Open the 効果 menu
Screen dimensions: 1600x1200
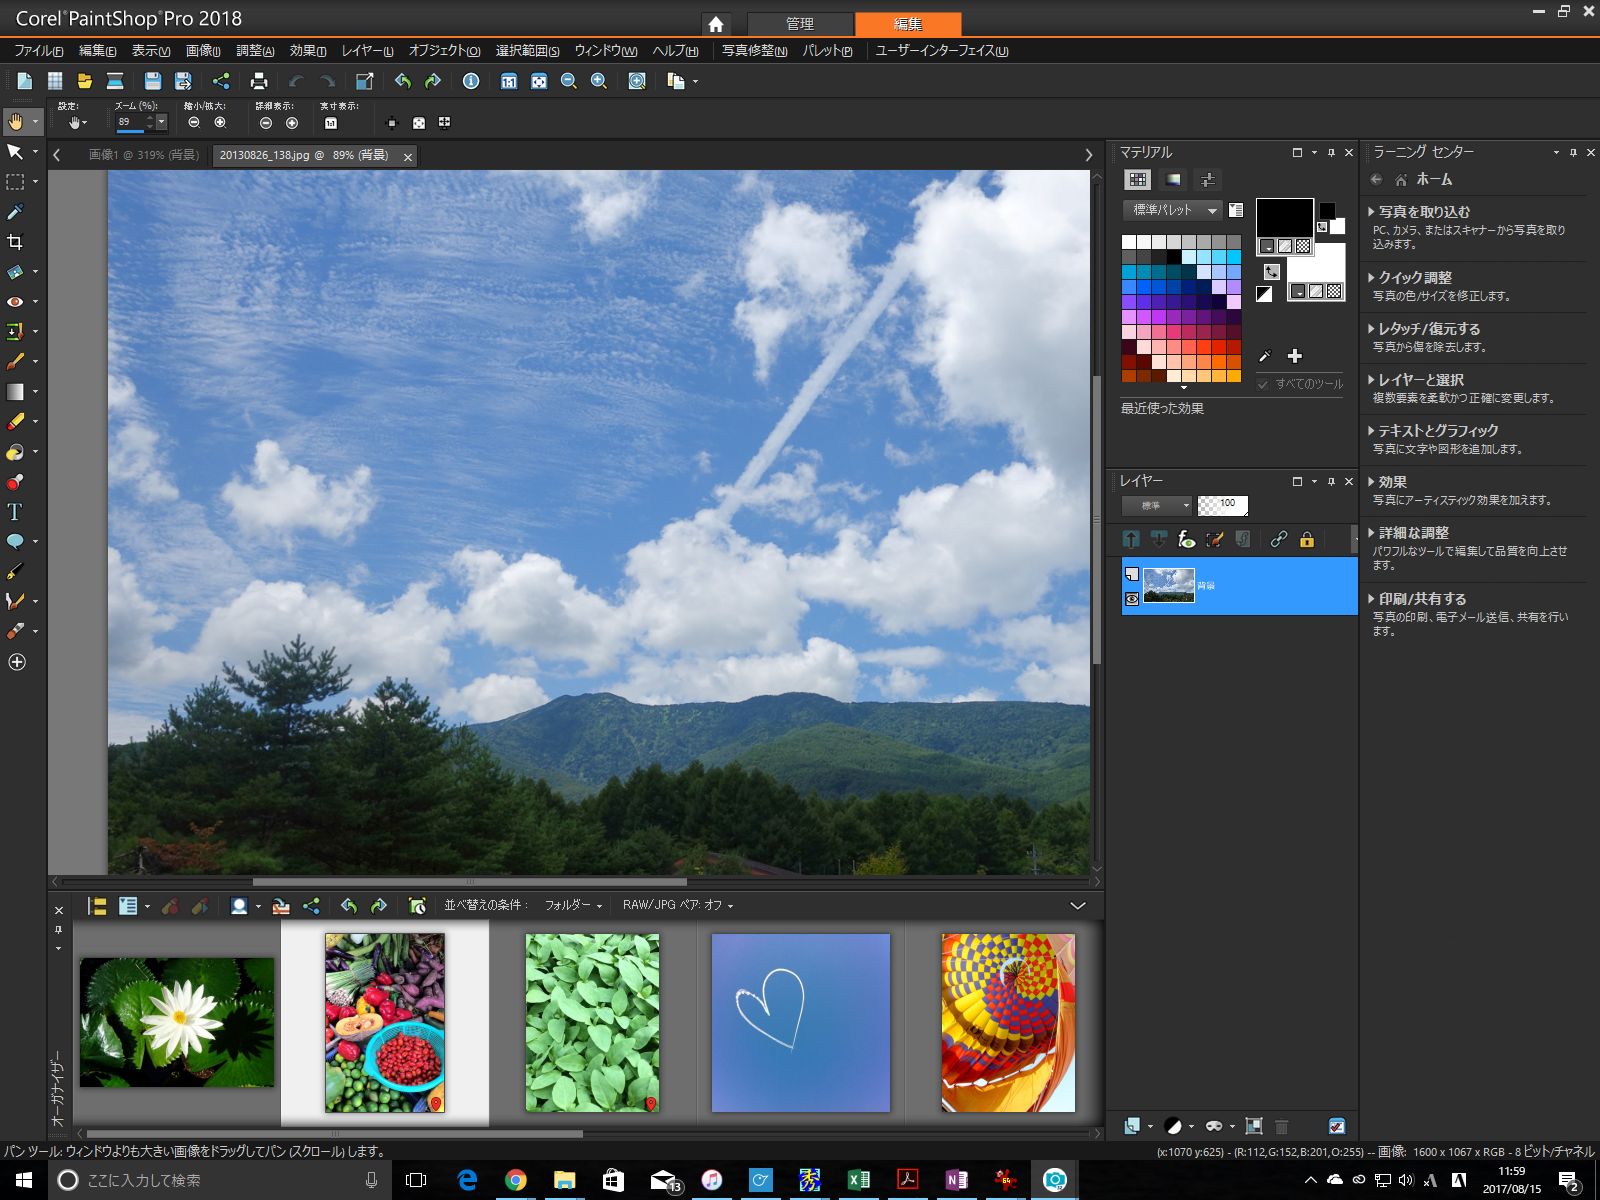coord(308,51)
